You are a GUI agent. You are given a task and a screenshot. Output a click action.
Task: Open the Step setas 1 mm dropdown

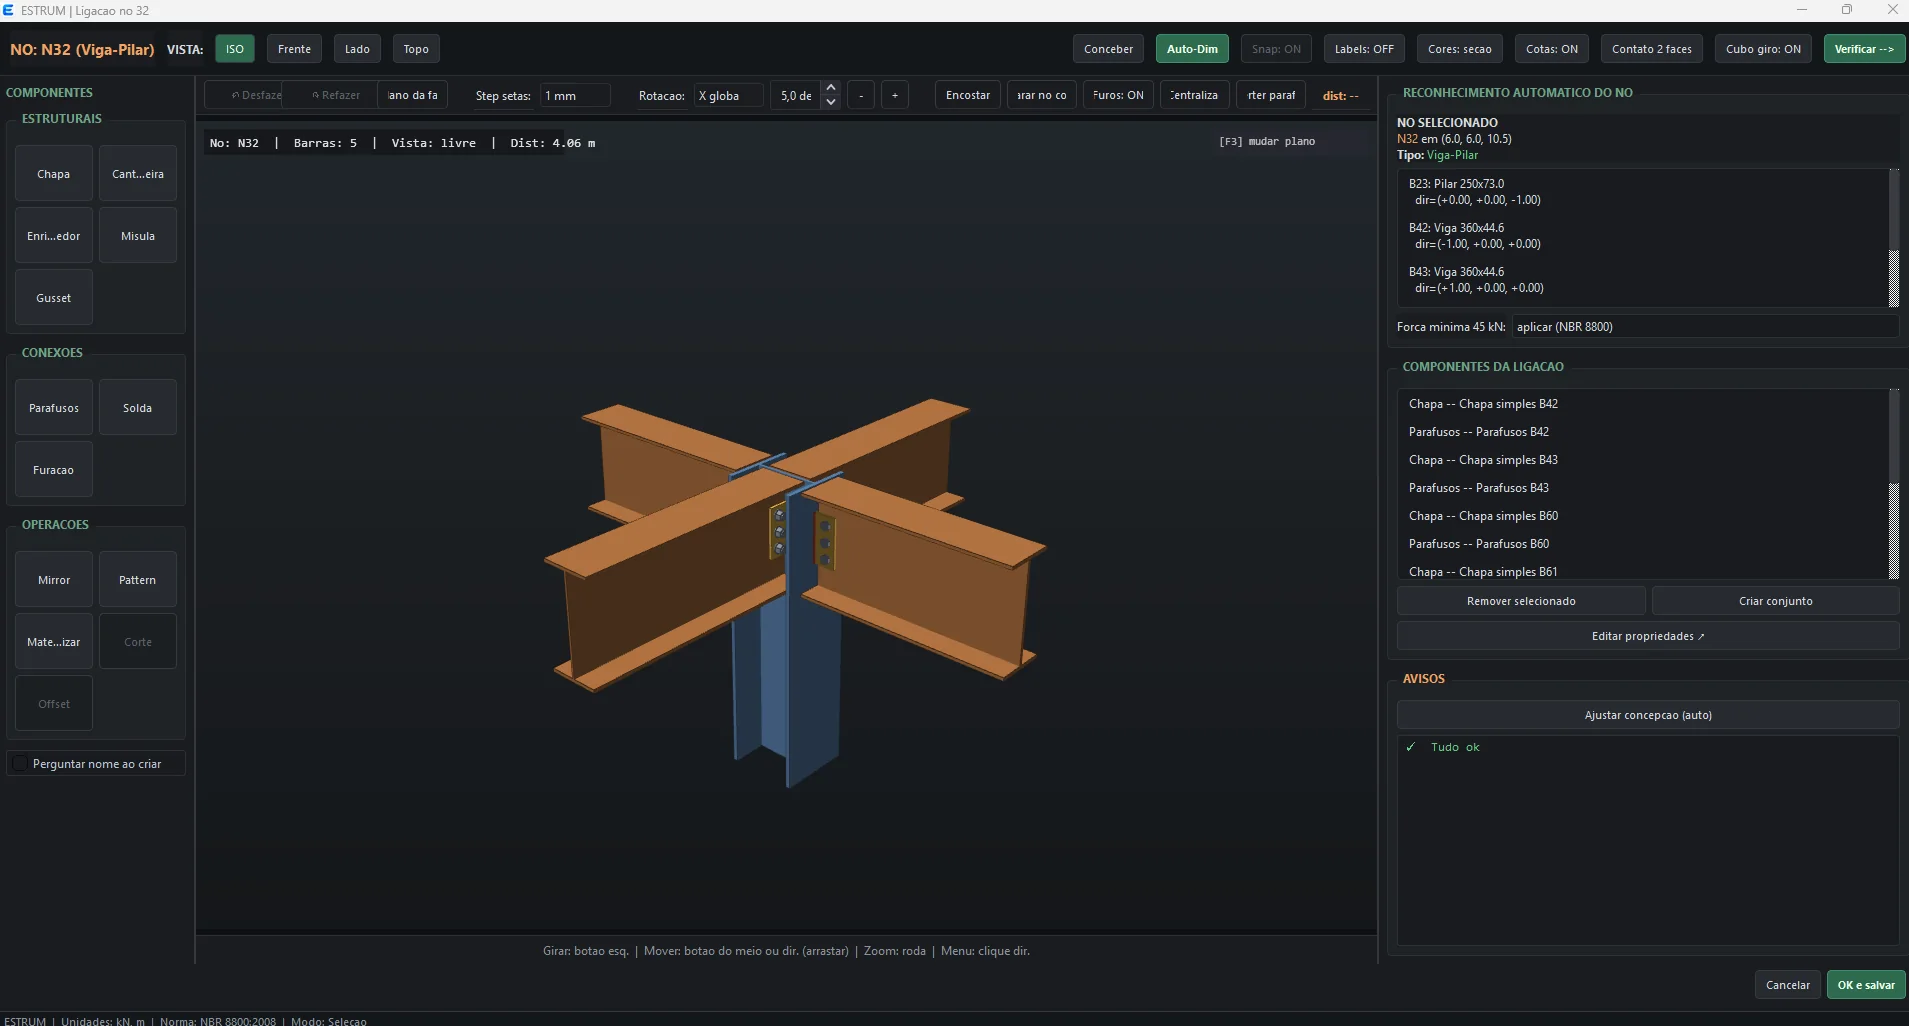pos(575,96)
